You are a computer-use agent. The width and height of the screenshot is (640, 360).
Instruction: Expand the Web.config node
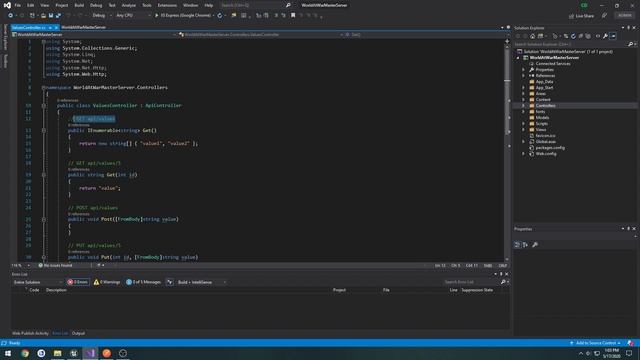(x=524, y=154)
